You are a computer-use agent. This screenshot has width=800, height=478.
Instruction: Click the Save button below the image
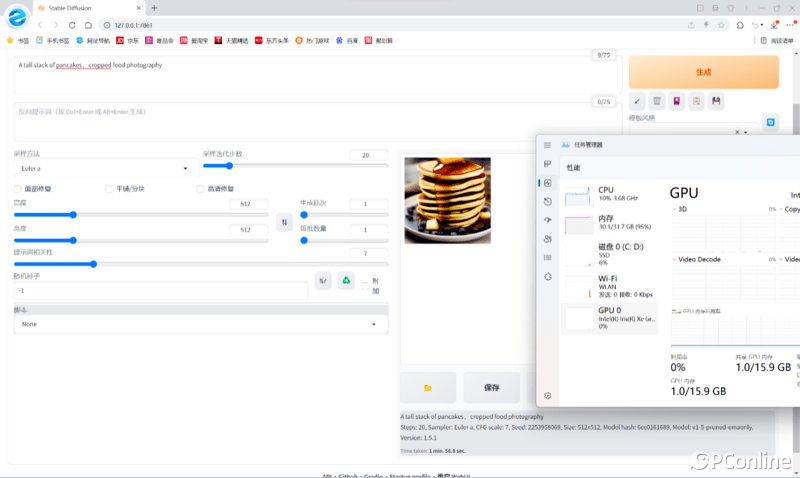tap(491, 387)
